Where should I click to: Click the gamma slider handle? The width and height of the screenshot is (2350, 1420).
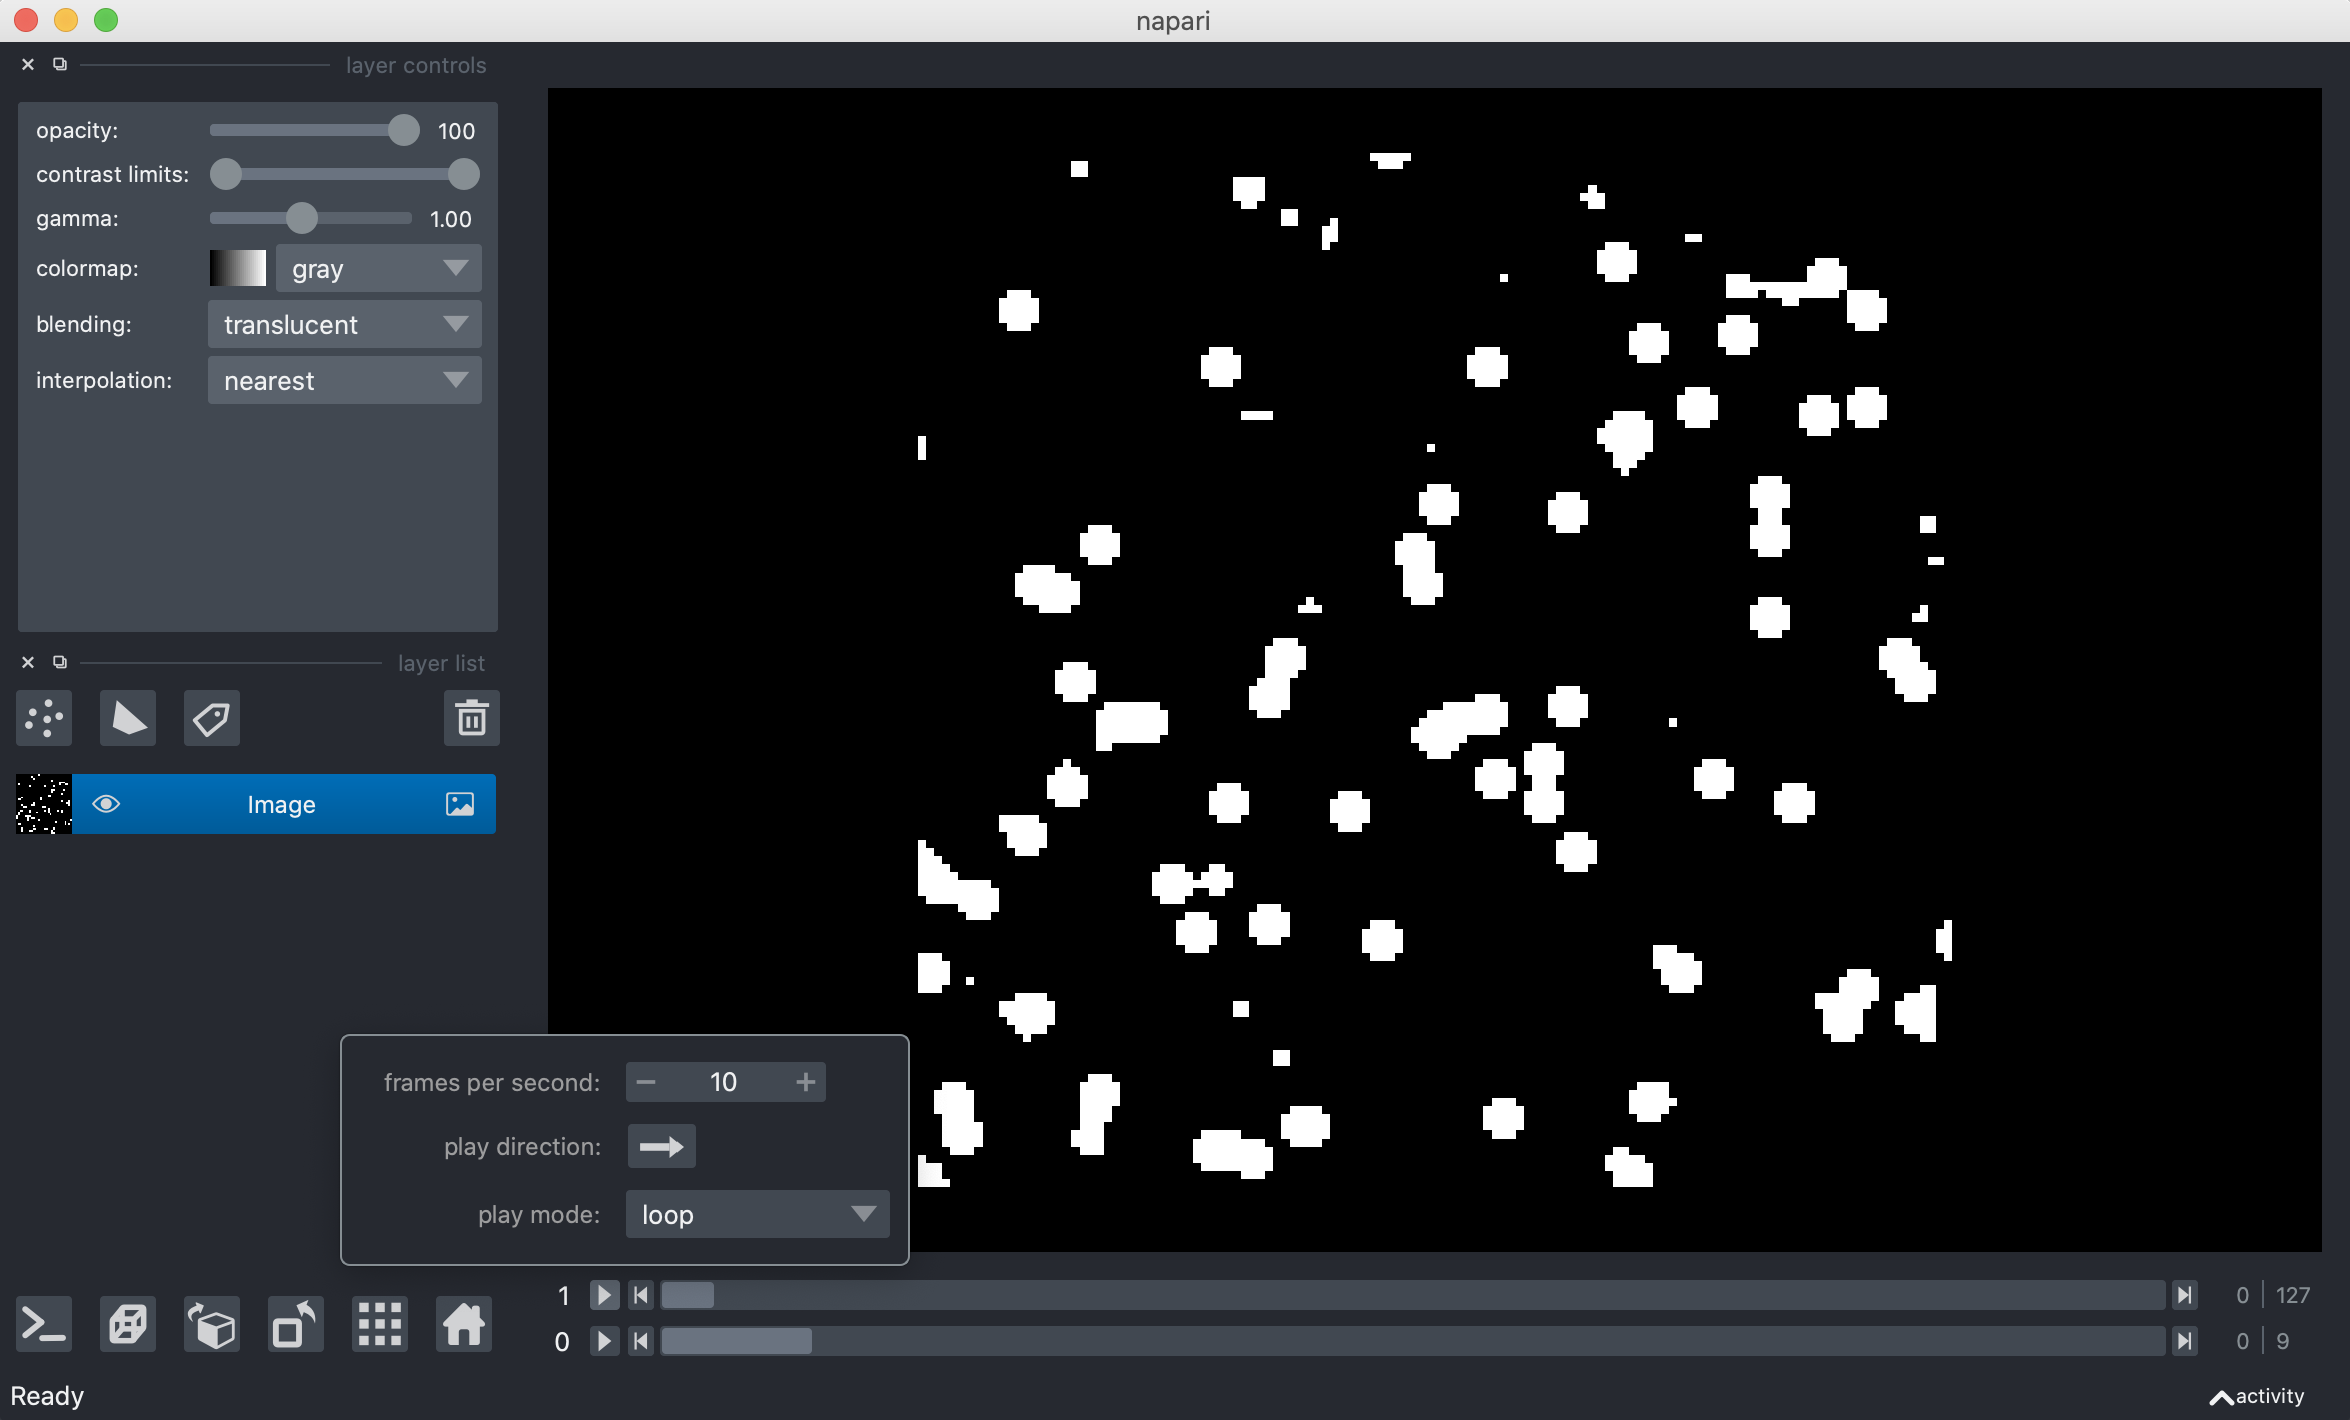click(x=301, y=218)
